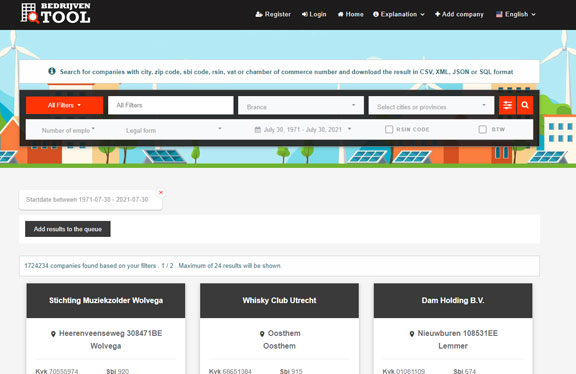Click the All Filters text input

click(170, 105)
